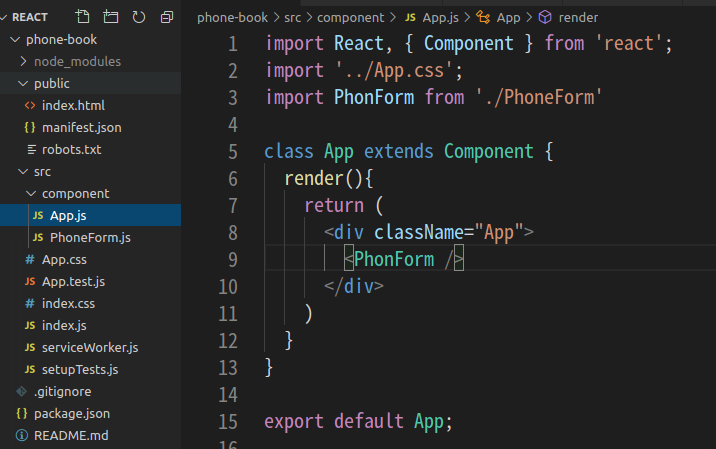Image resolution: width=716 pixels, height=449 pixels.
Task: Click './PhoneForm' import string on line 3
Action: [539, 97]
